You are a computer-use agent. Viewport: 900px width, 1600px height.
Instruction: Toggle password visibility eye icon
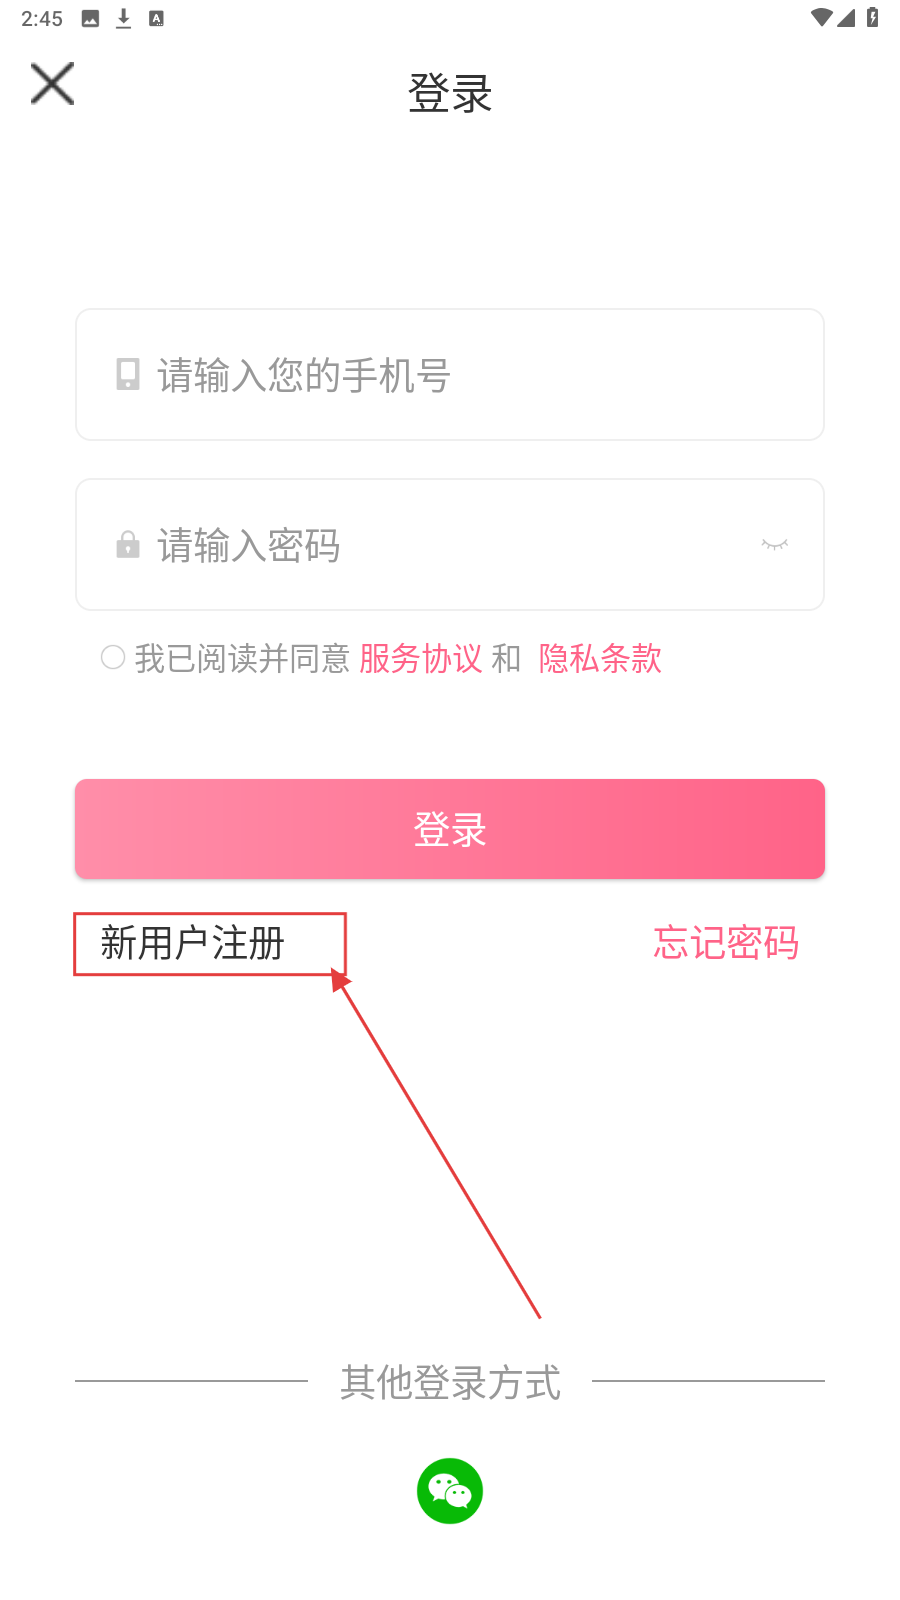tap(775, 545)
